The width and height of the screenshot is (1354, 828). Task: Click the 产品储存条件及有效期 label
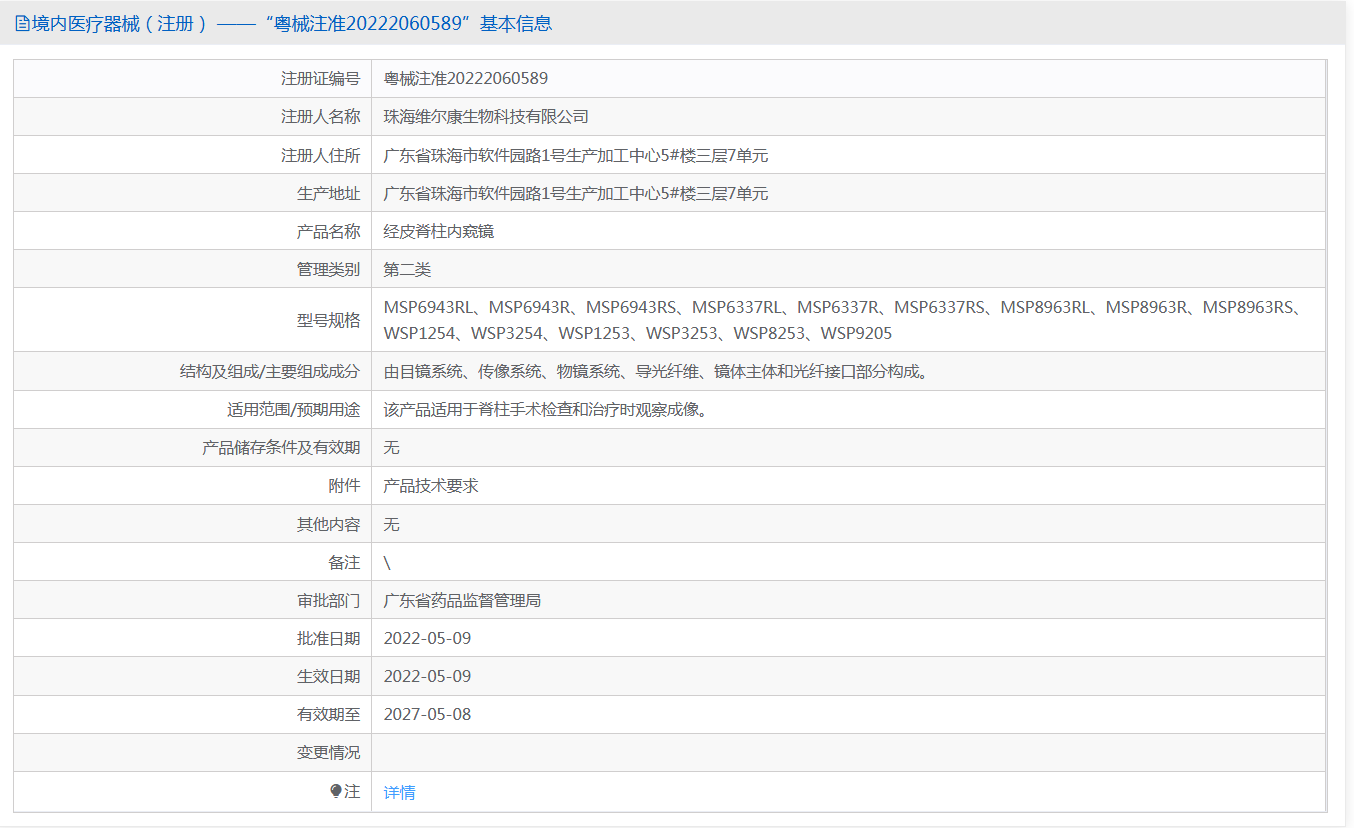pos(281,448)
